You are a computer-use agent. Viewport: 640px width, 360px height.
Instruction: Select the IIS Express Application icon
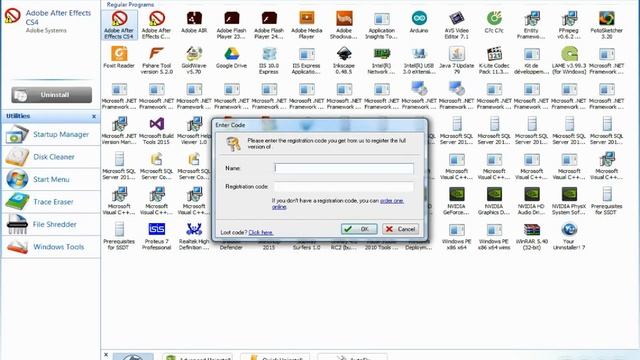[x=307, y=60]
